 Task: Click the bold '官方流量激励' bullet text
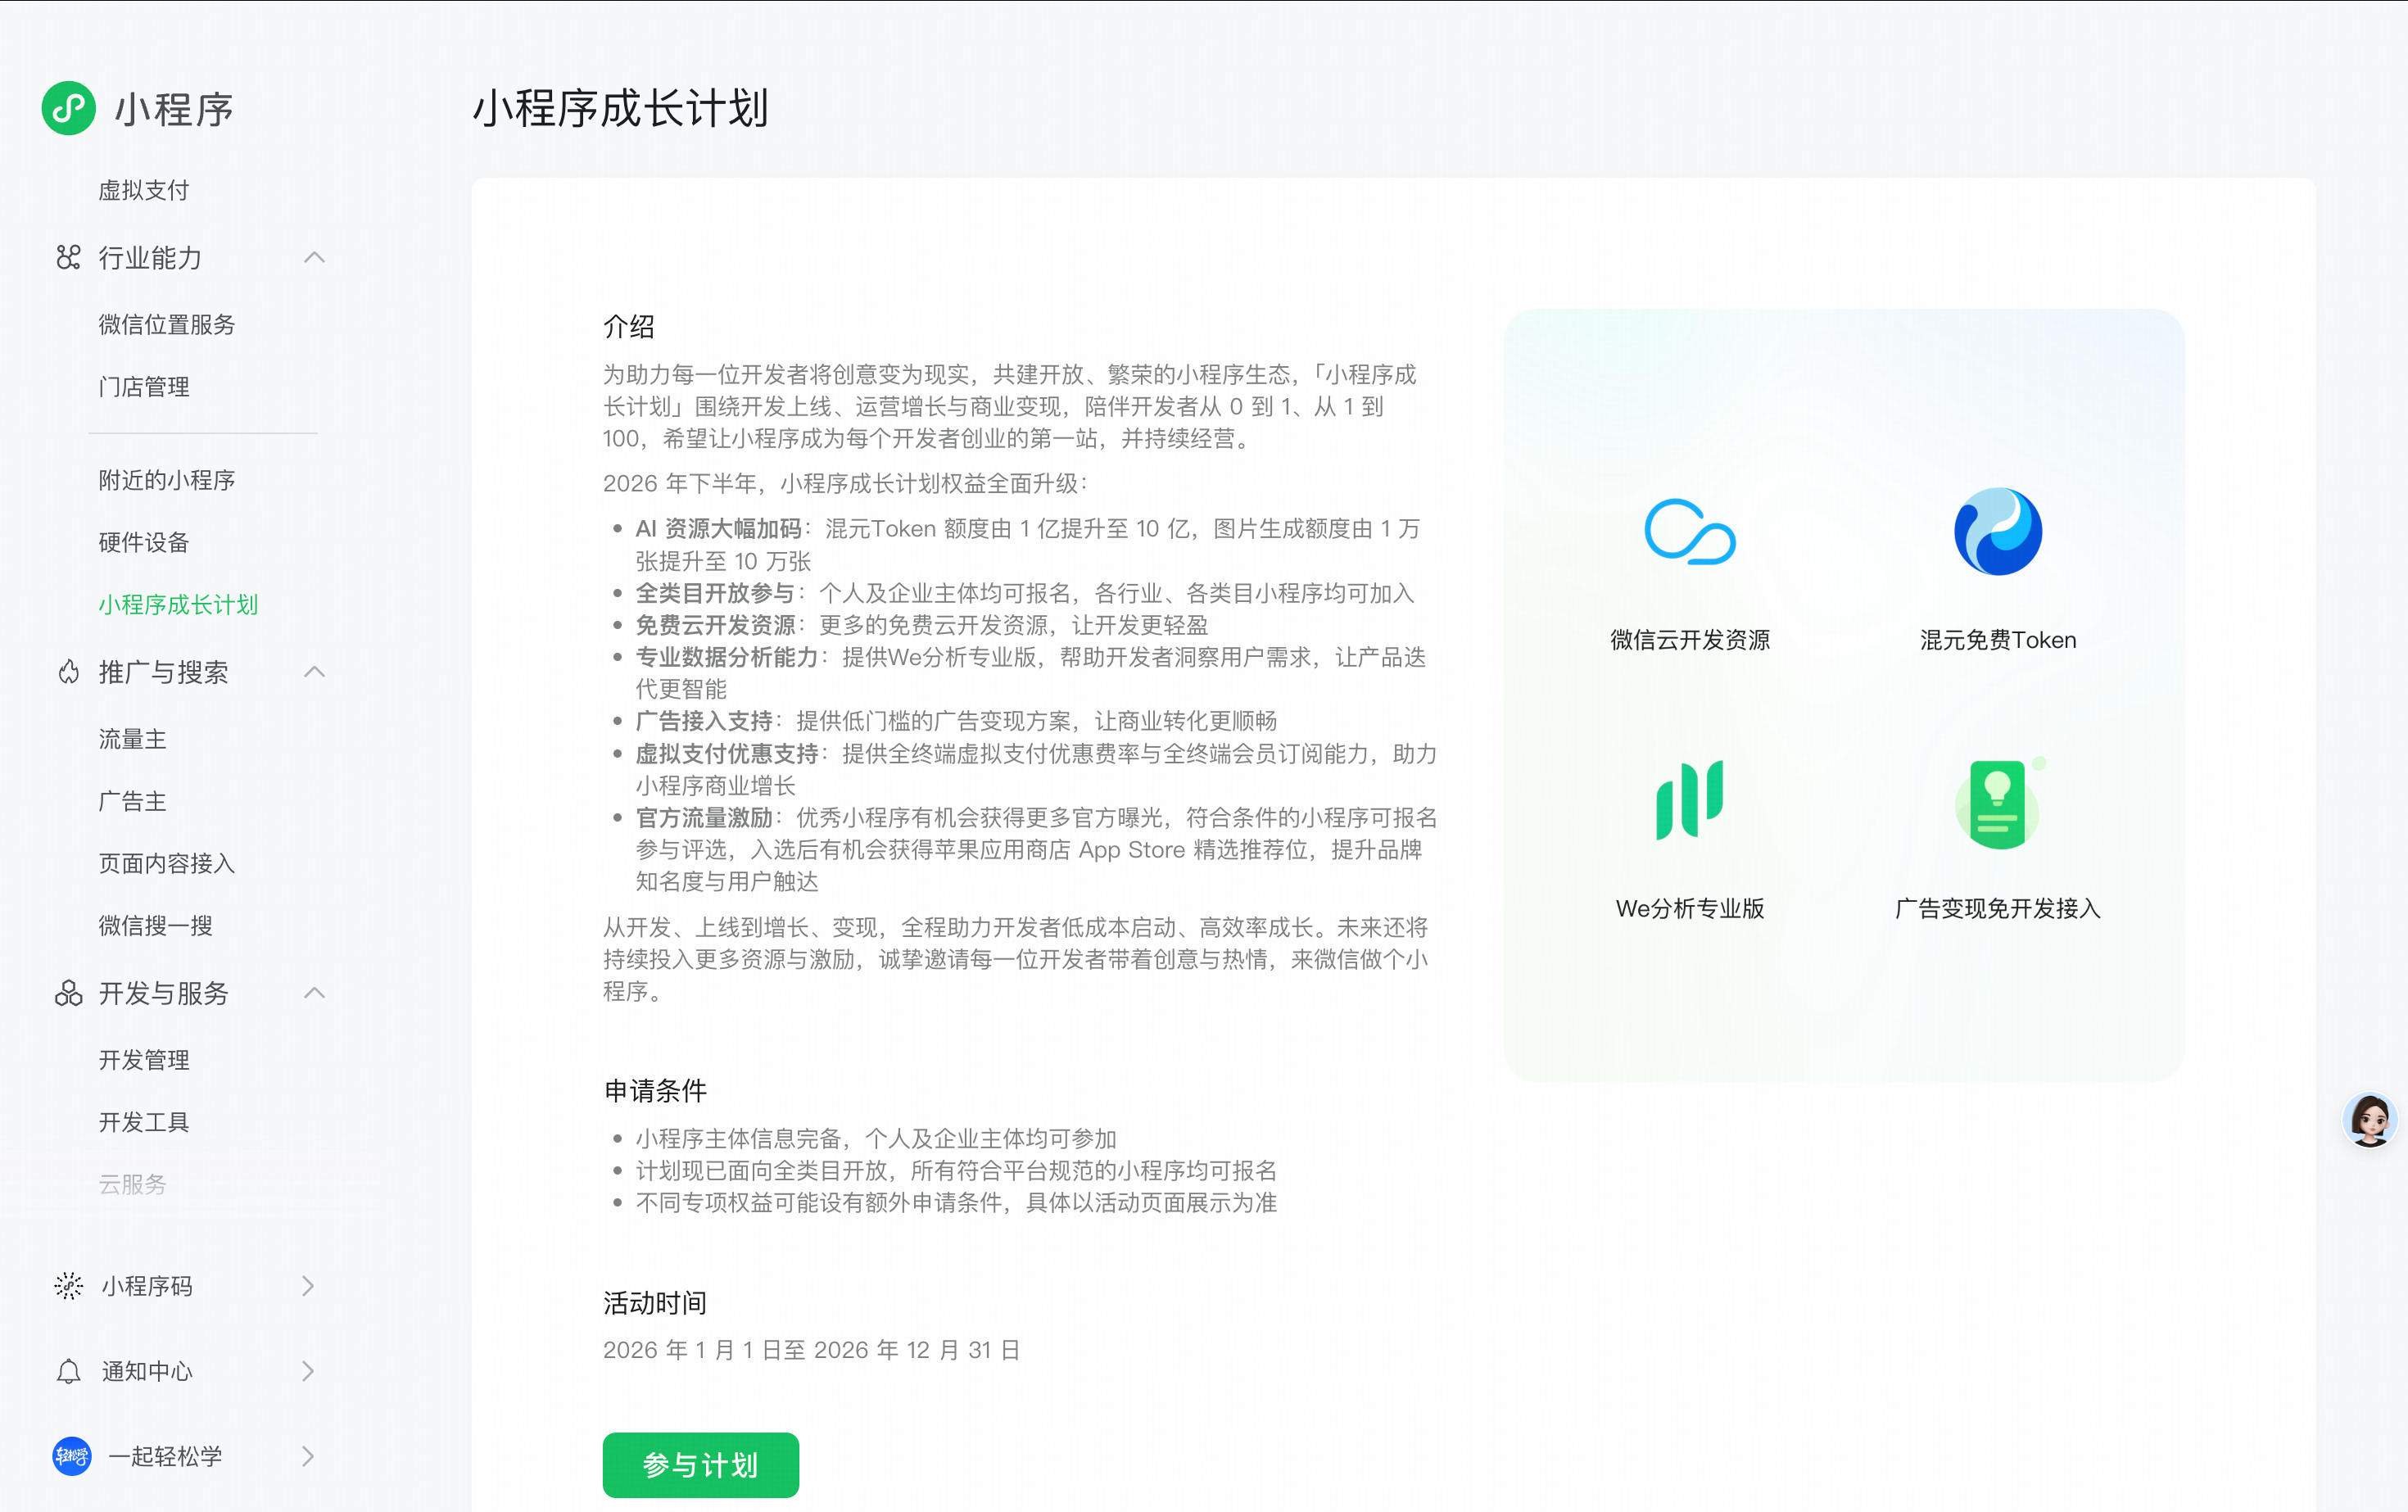[x=704, y=818]
